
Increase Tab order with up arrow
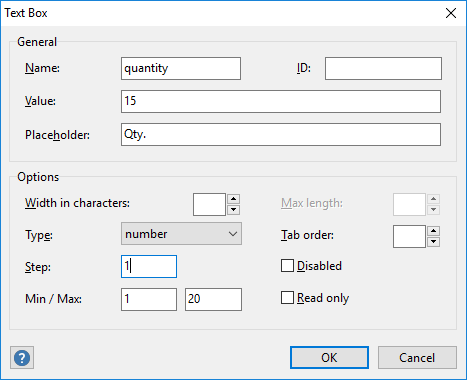(433, 231)
